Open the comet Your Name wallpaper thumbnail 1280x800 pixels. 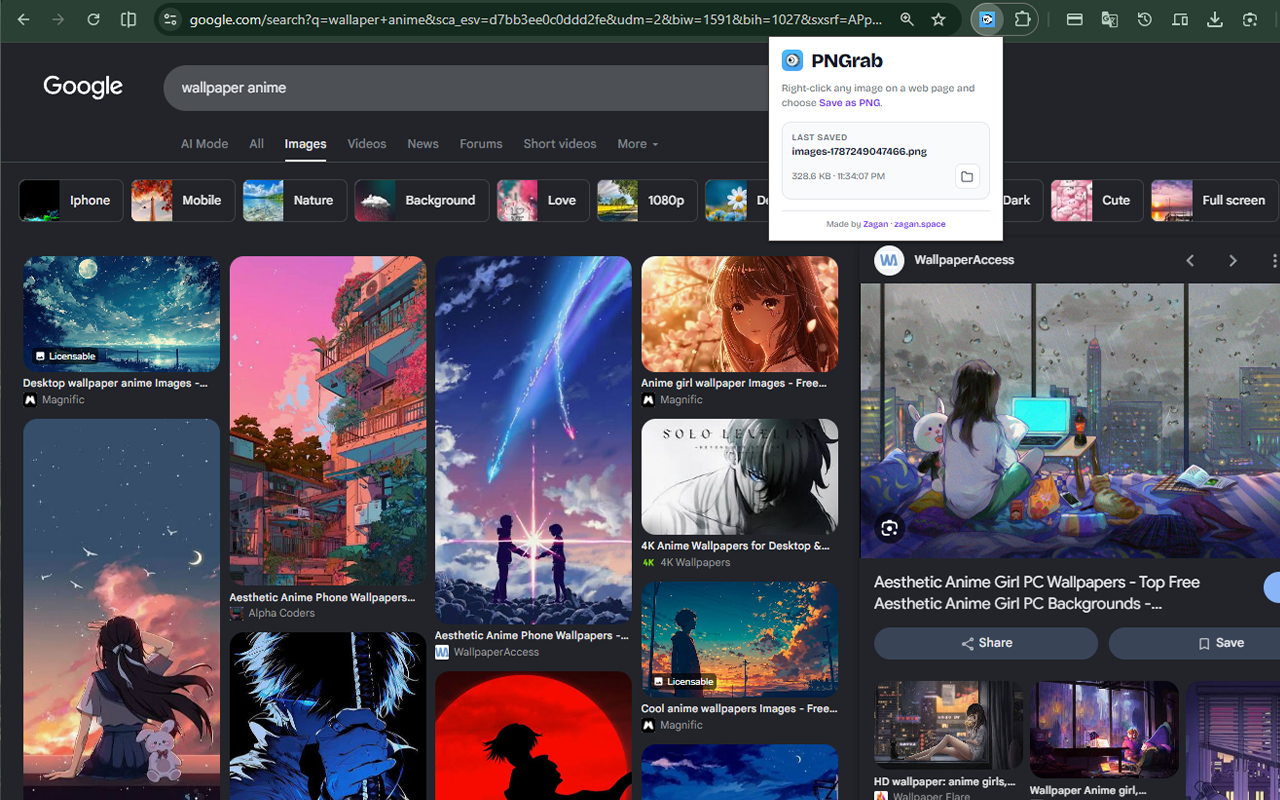[x=533, y=440]
